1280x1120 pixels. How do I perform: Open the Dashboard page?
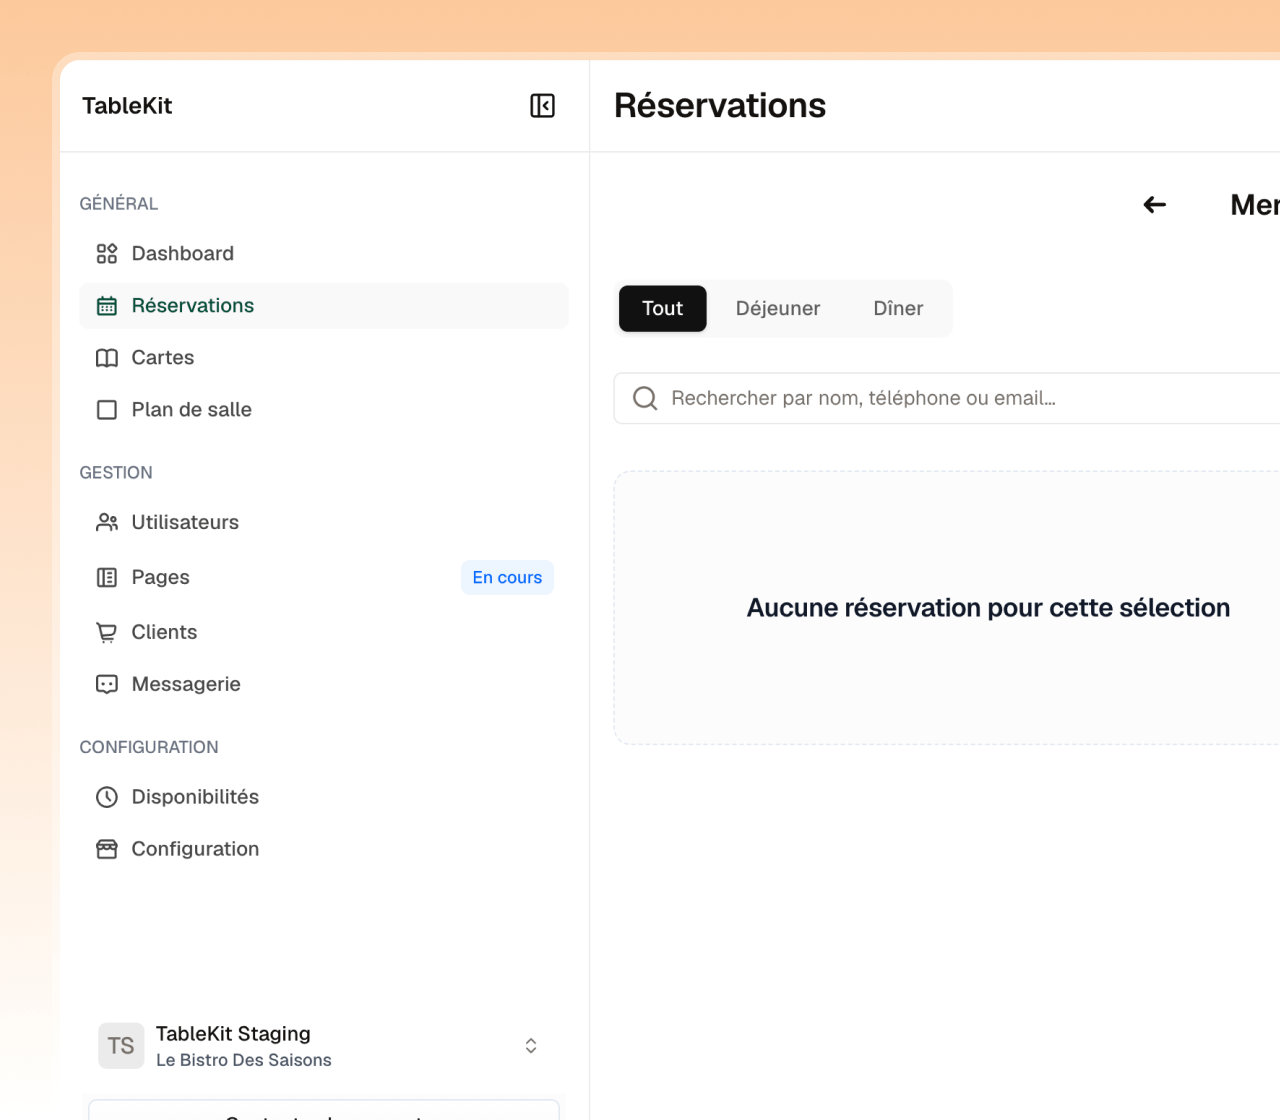coord(324,254)
